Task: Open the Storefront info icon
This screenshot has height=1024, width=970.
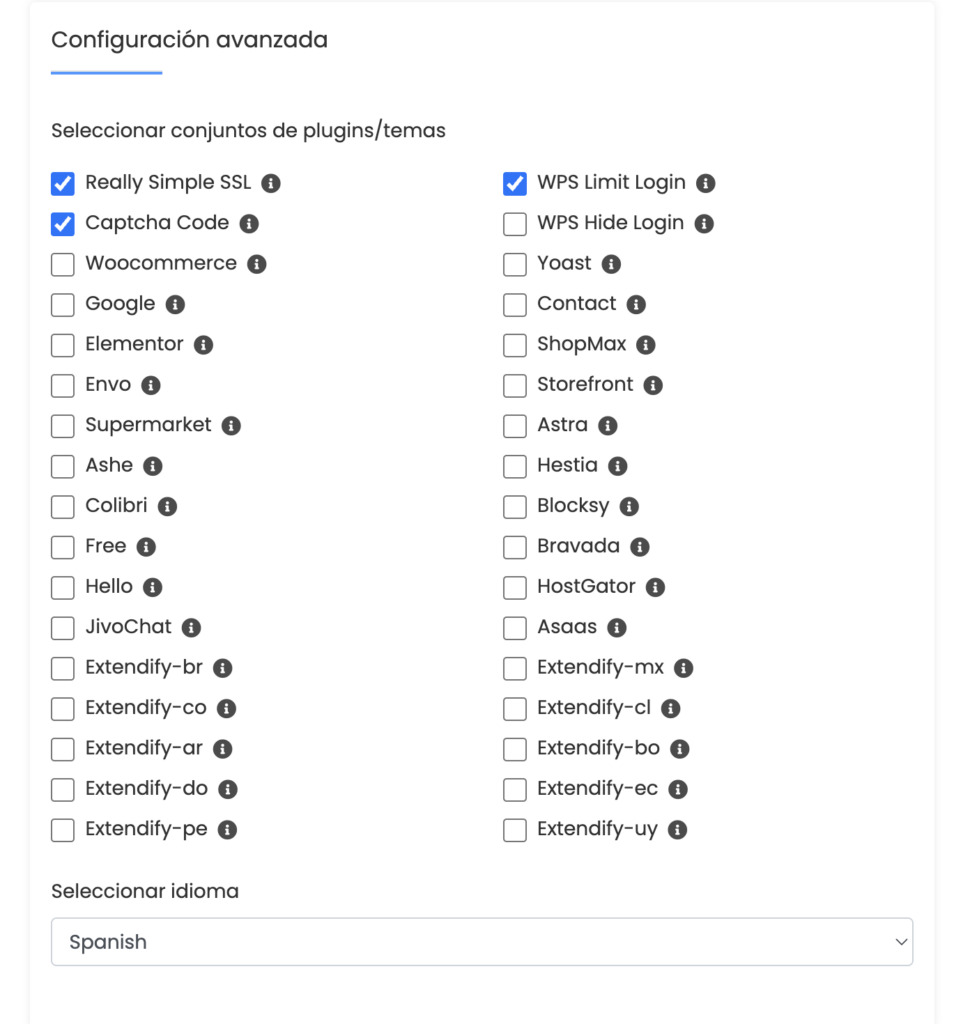Action: (x=653, y=385)
